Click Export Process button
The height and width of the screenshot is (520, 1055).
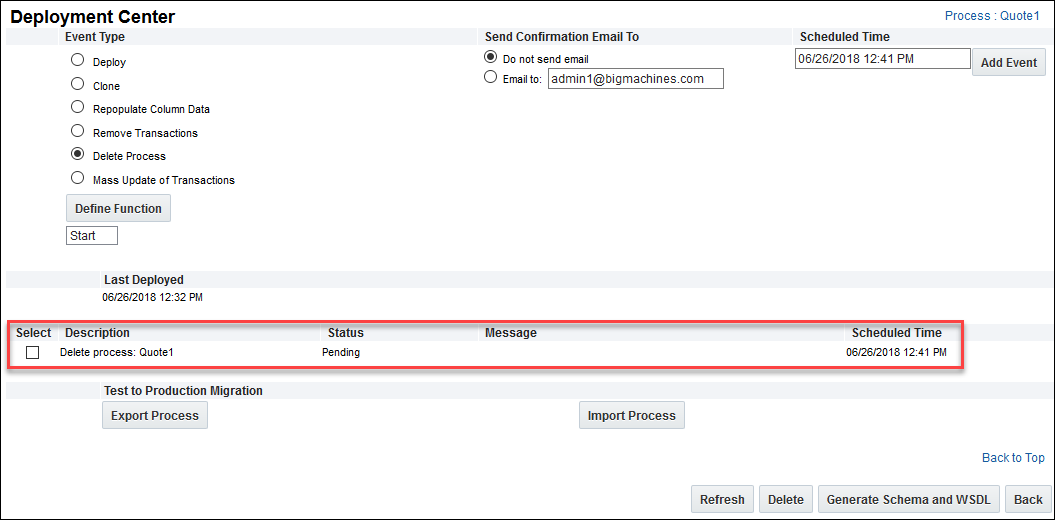tap(155, 416)
